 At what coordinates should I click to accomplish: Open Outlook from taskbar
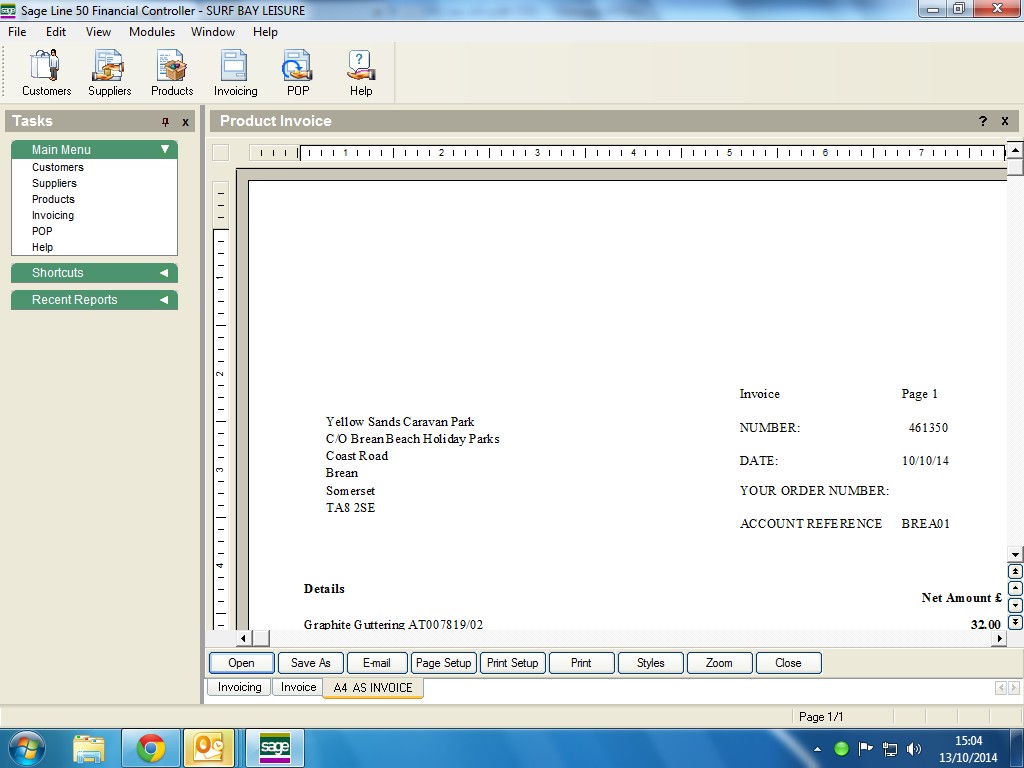click(x=210, y=748)
